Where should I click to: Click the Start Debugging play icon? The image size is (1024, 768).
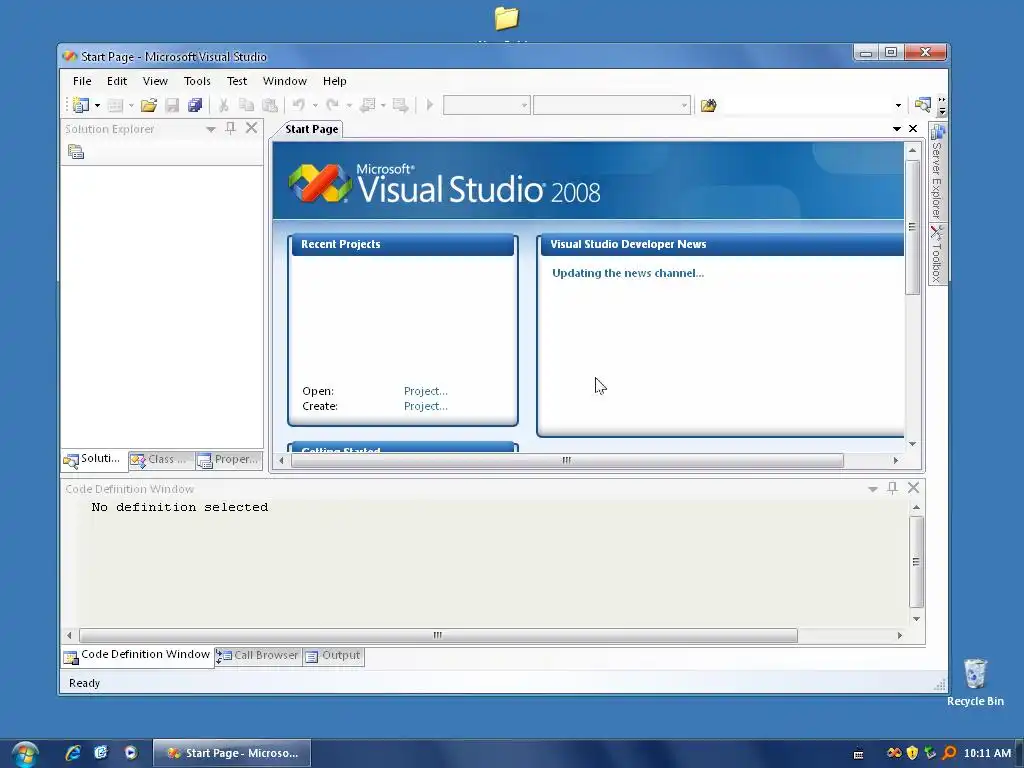[x=430, y=104]
